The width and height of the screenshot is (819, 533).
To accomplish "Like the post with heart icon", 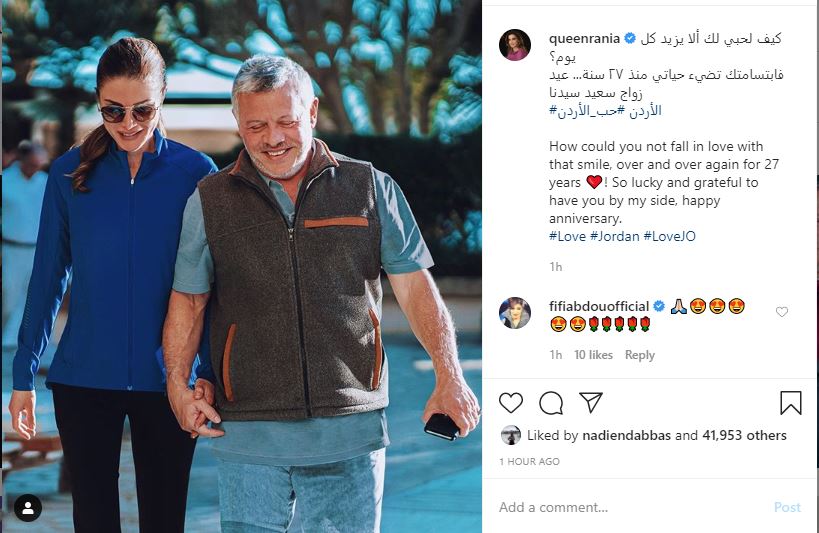I will 510,403.
